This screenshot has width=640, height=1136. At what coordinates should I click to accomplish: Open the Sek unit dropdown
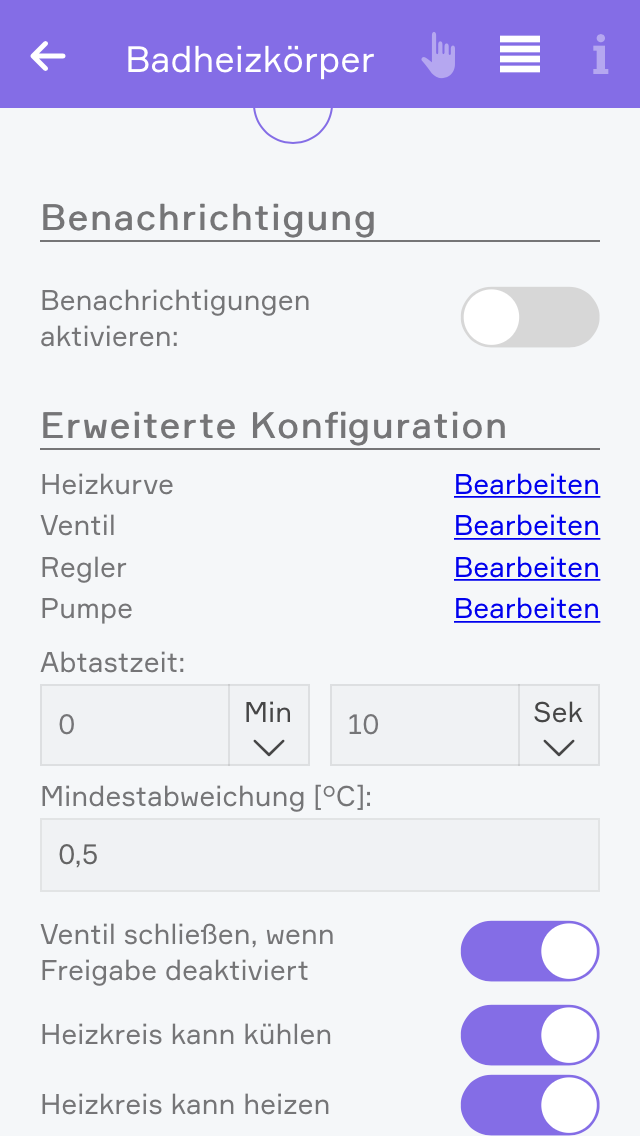tap(558, 725)
